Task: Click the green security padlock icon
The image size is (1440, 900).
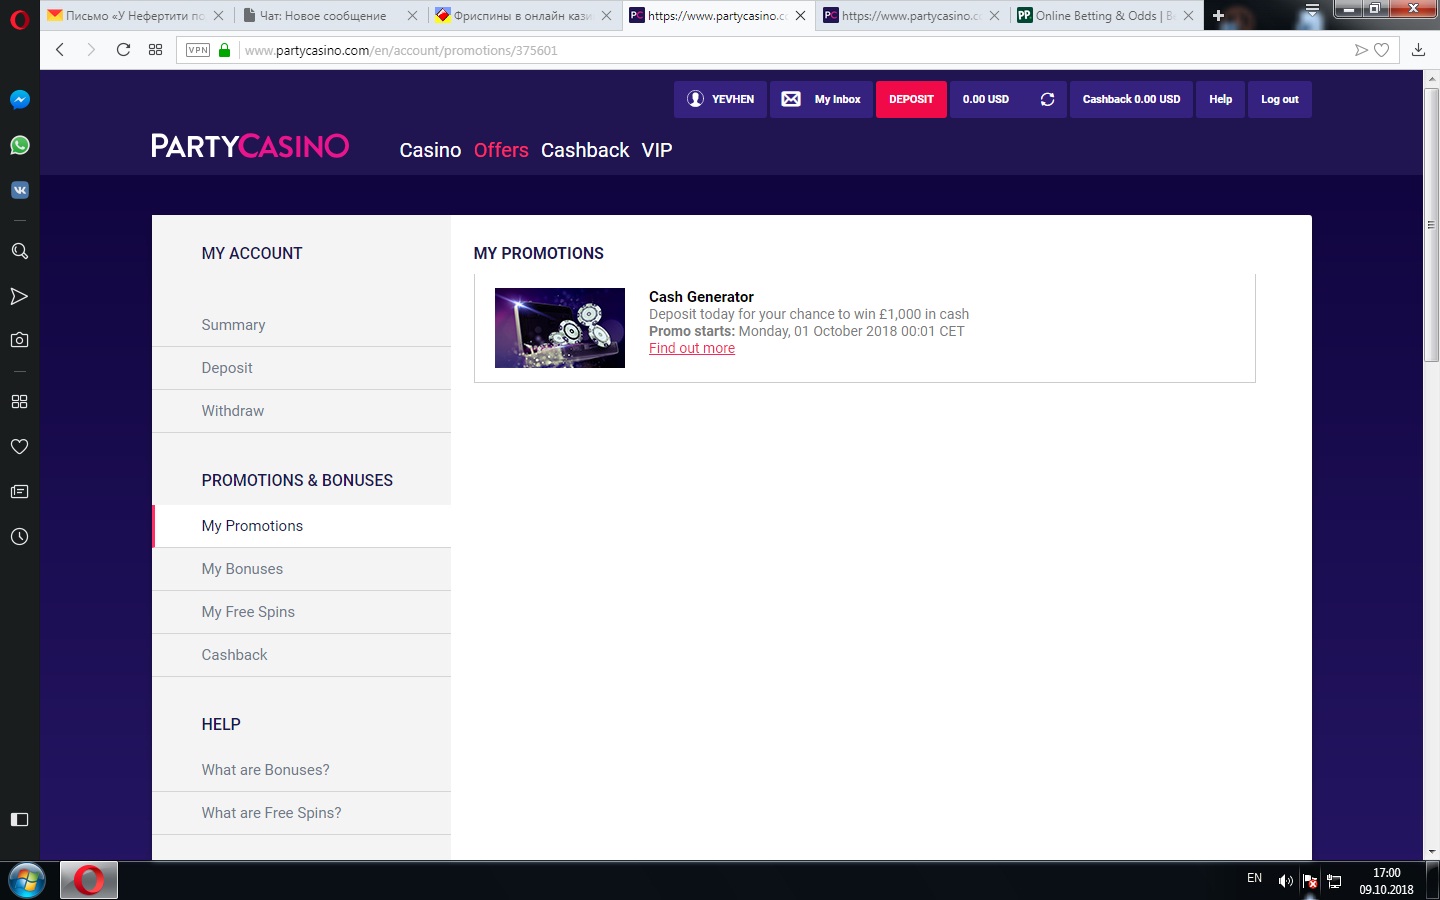Action: tap(224, 50)
